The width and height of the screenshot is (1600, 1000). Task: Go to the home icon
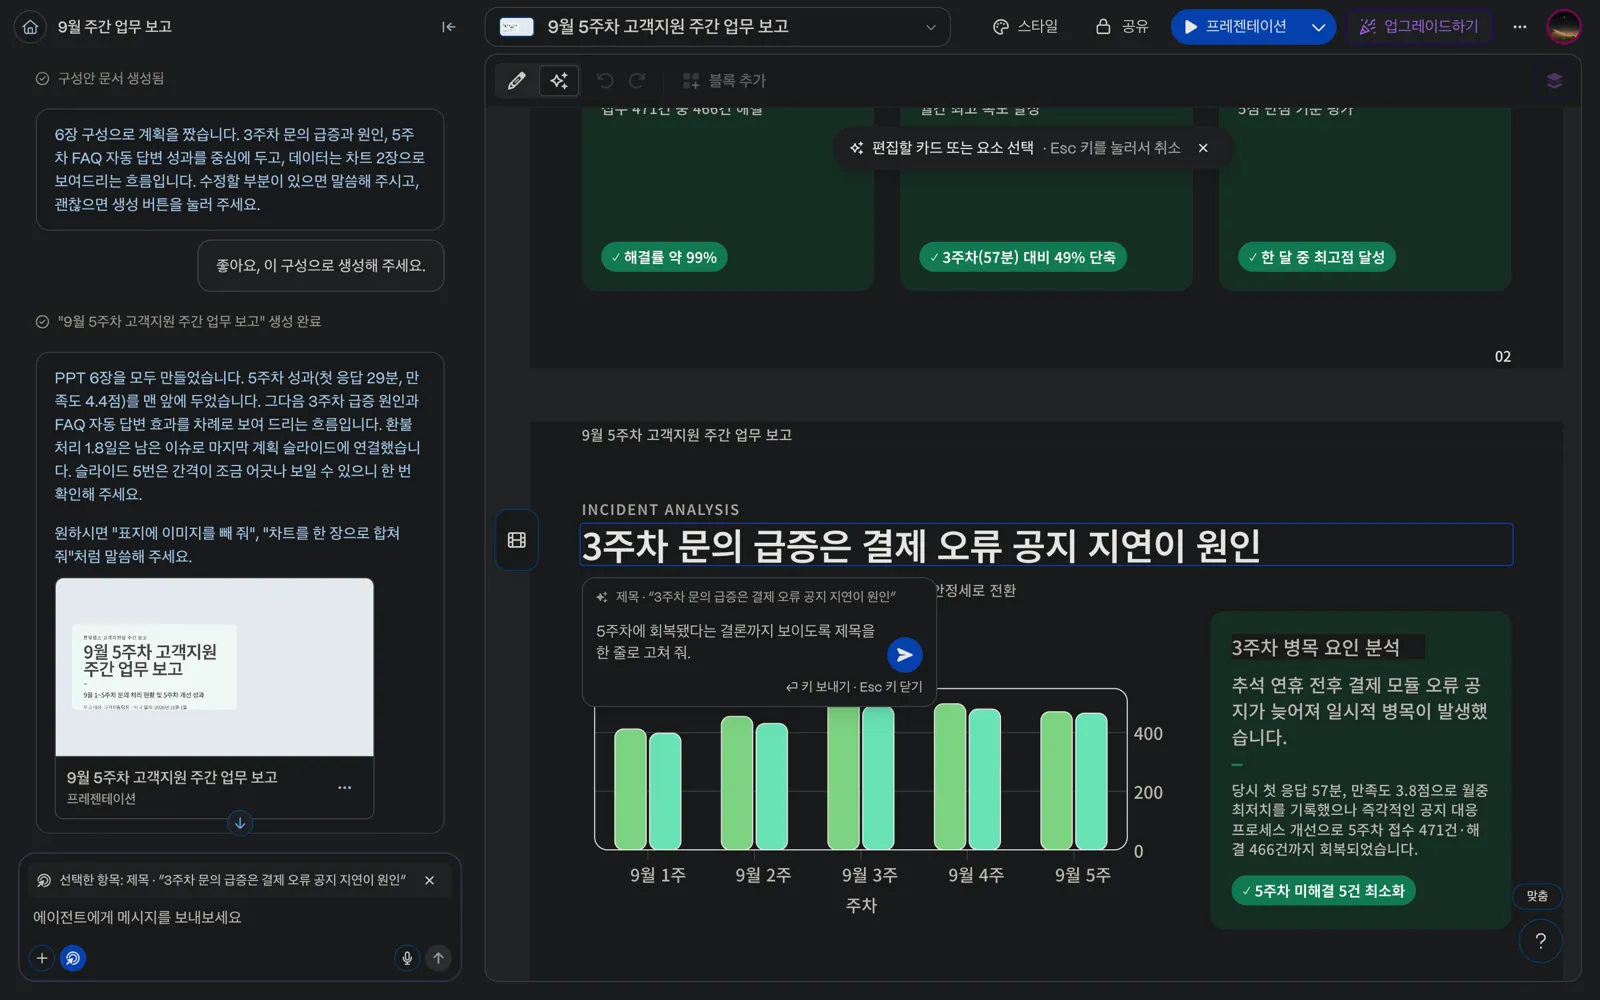pos(31,27)
